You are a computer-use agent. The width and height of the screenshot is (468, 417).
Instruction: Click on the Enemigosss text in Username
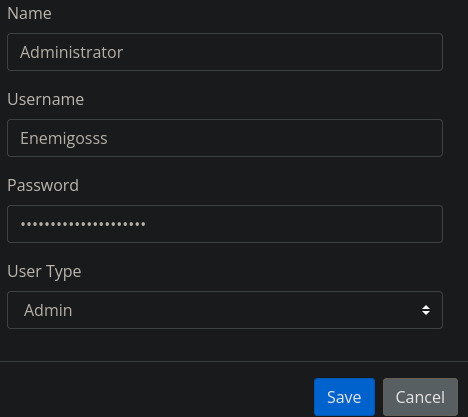tap(64, 139)
